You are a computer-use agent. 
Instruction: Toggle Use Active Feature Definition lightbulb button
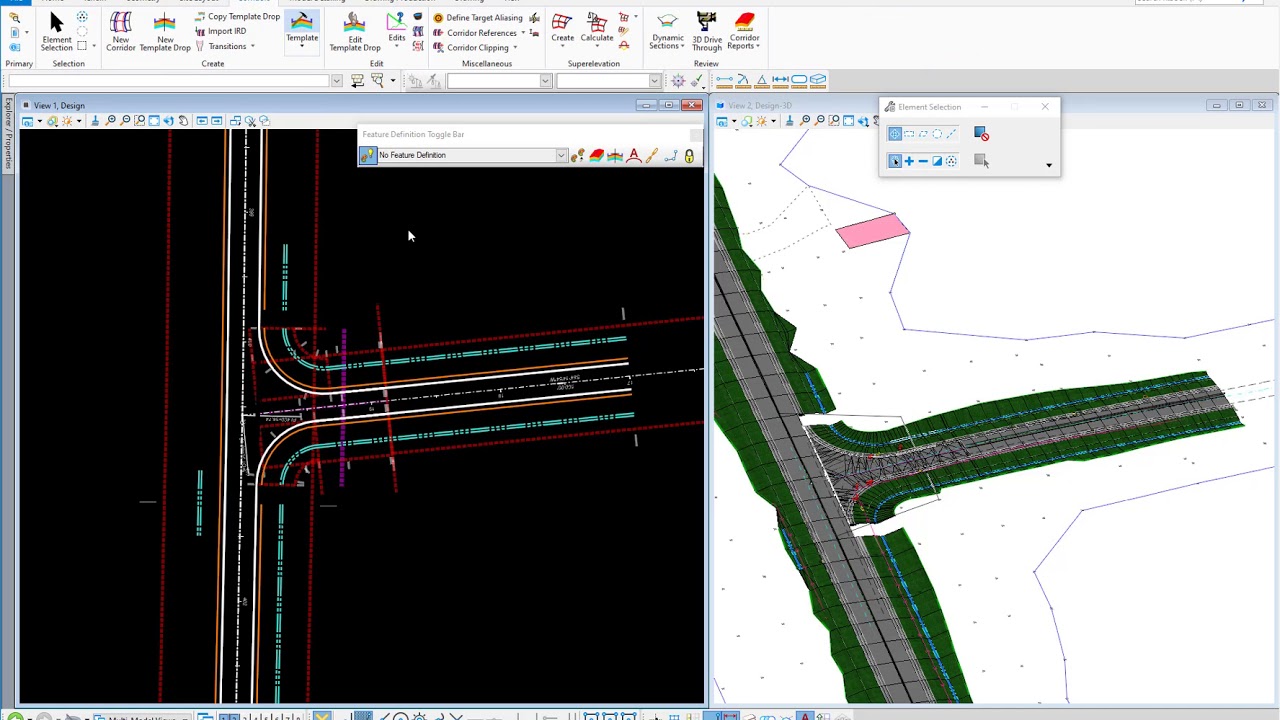(x=368, y=155)
